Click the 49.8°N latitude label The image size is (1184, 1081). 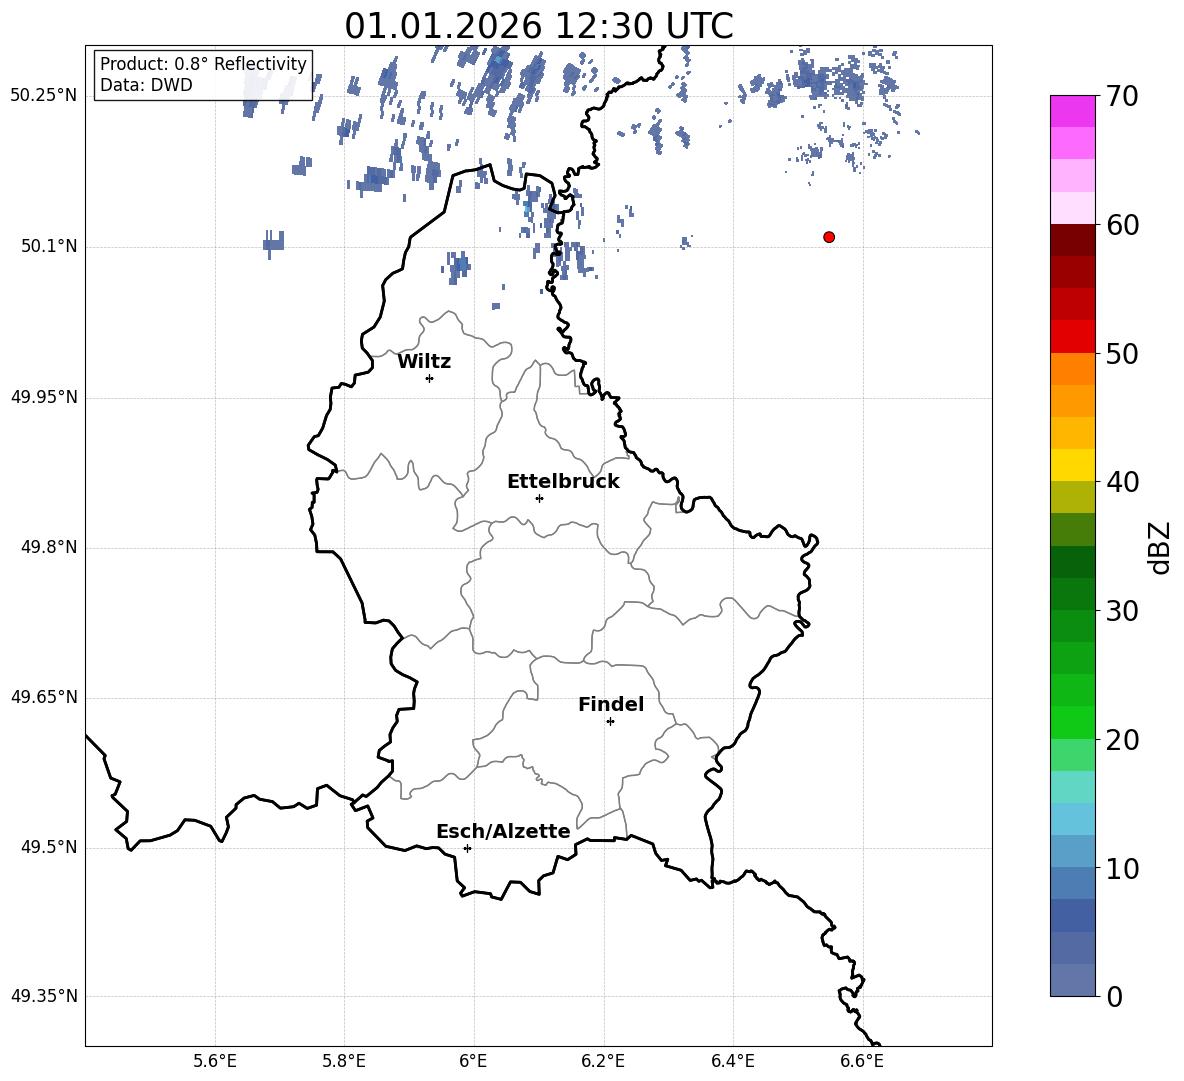tap(48, 547)
